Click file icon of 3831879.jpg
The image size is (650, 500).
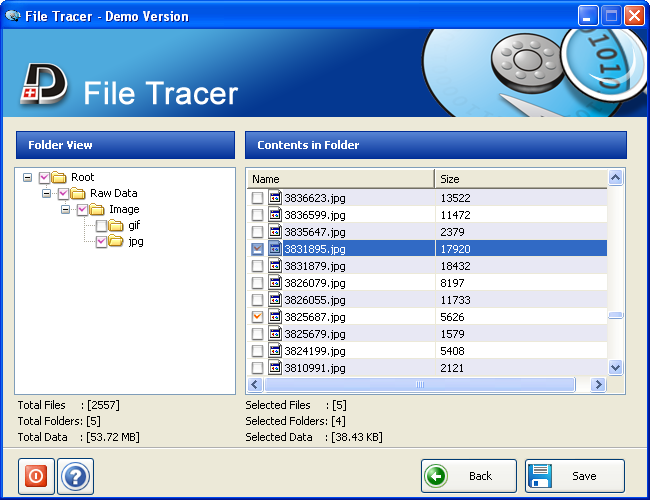tap(275, 266)
